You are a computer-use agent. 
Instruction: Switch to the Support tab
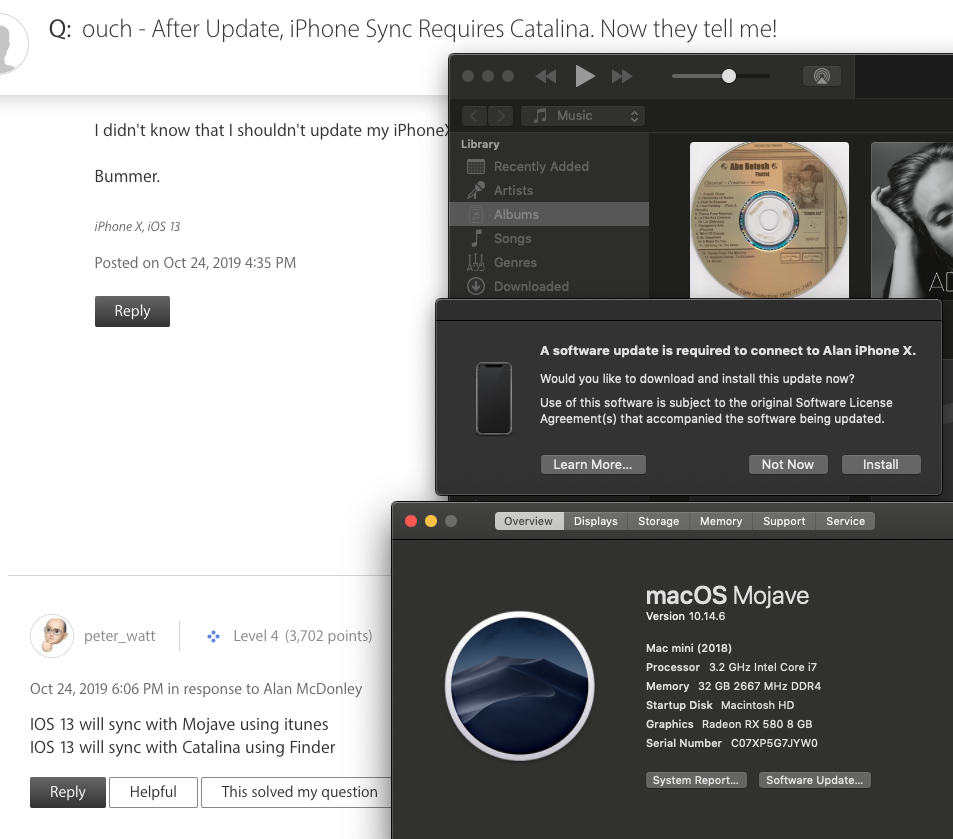tap(784, 521)
